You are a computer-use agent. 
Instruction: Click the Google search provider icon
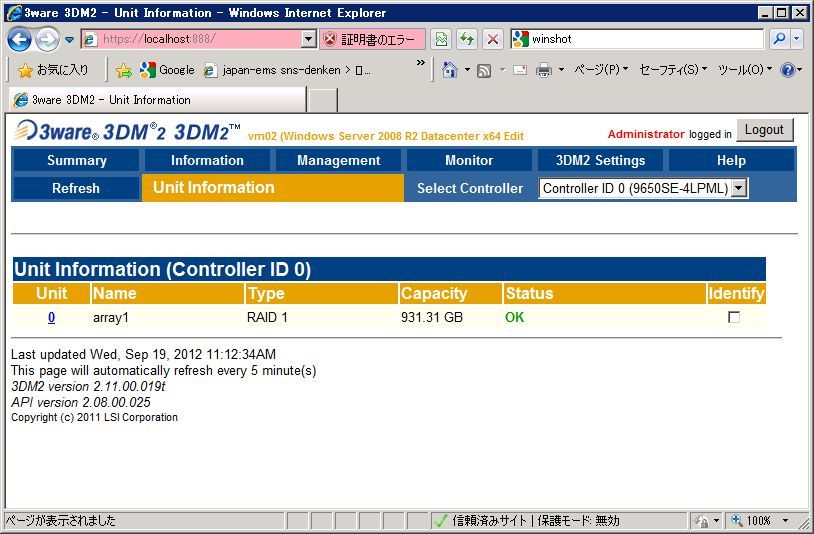pyautogui.click(x=520, y=39)
